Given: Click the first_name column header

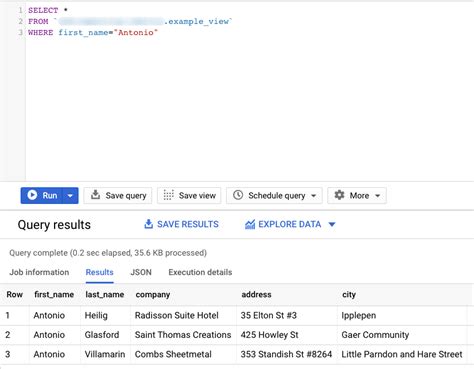Looking at the screenshot, I should [54, 295].
